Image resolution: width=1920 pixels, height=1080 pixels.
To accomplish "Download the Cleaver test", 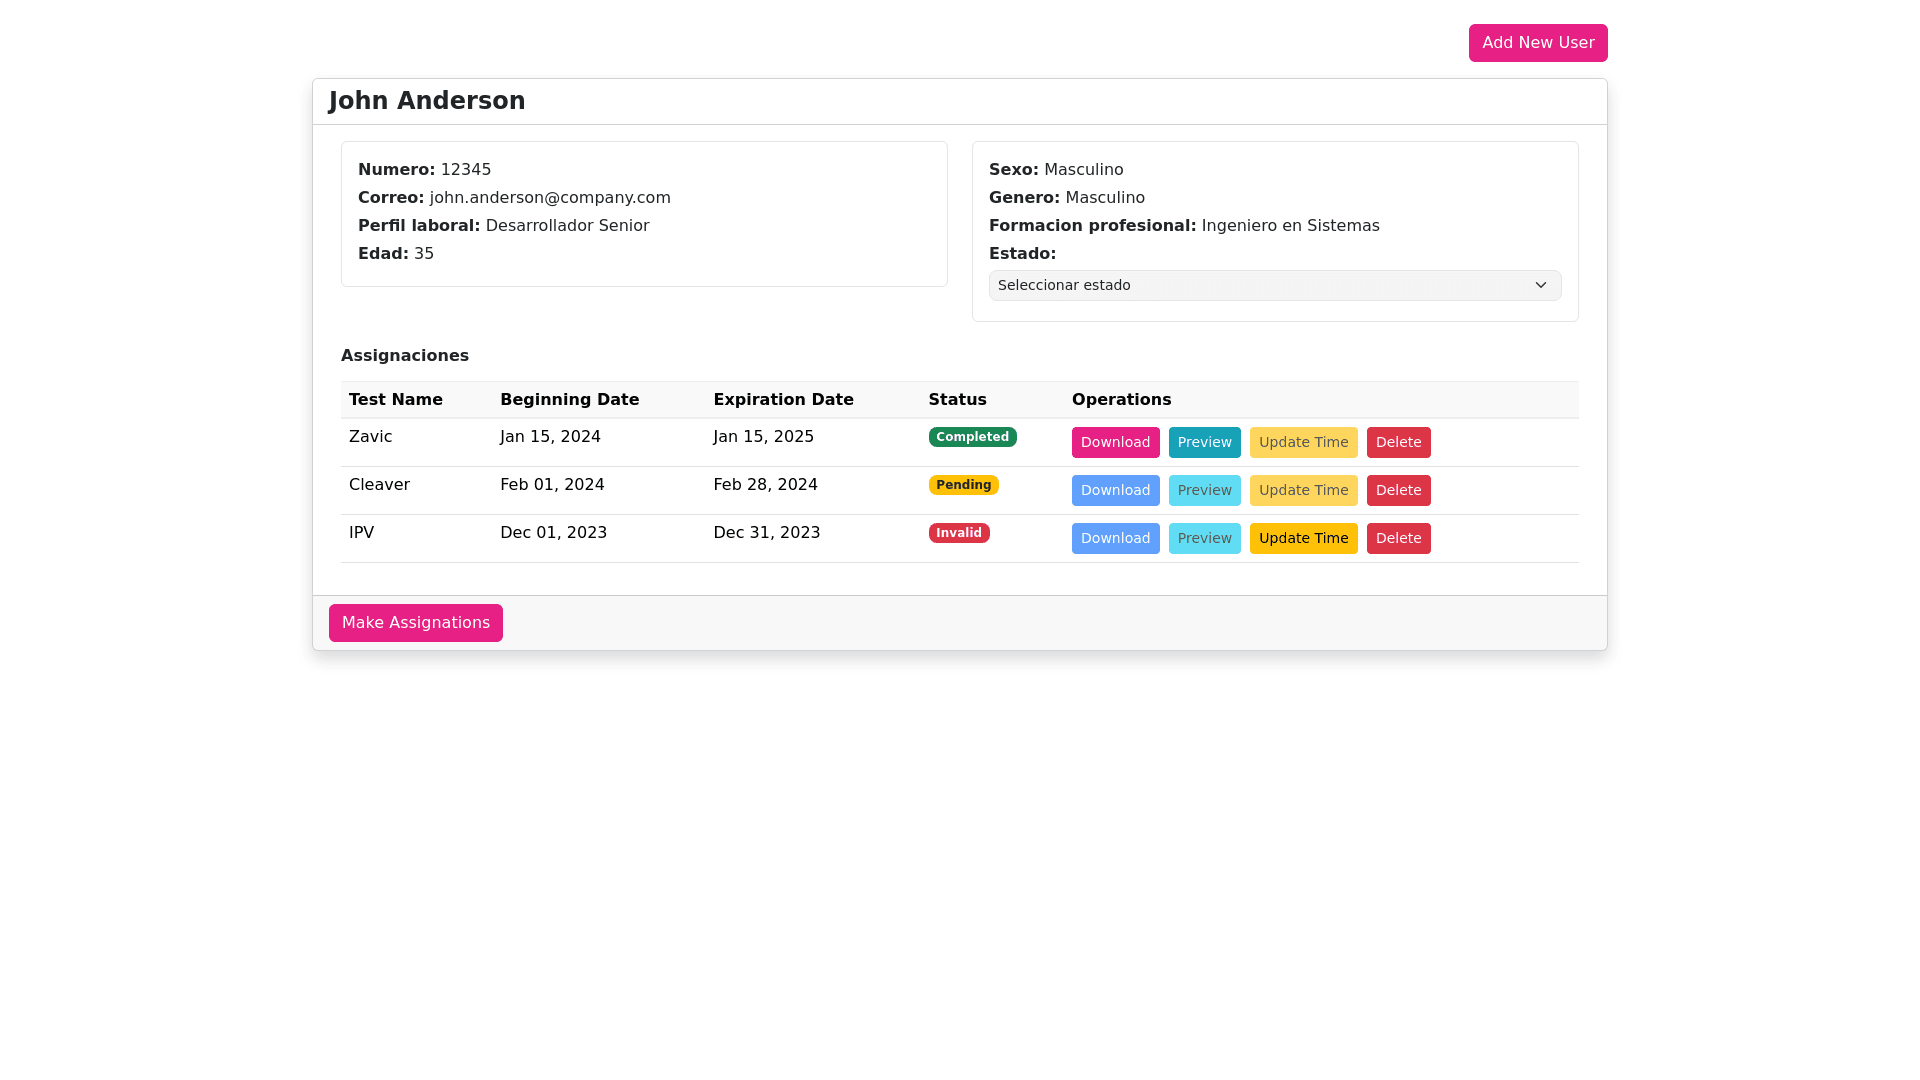I will [x=1115, y=491].
